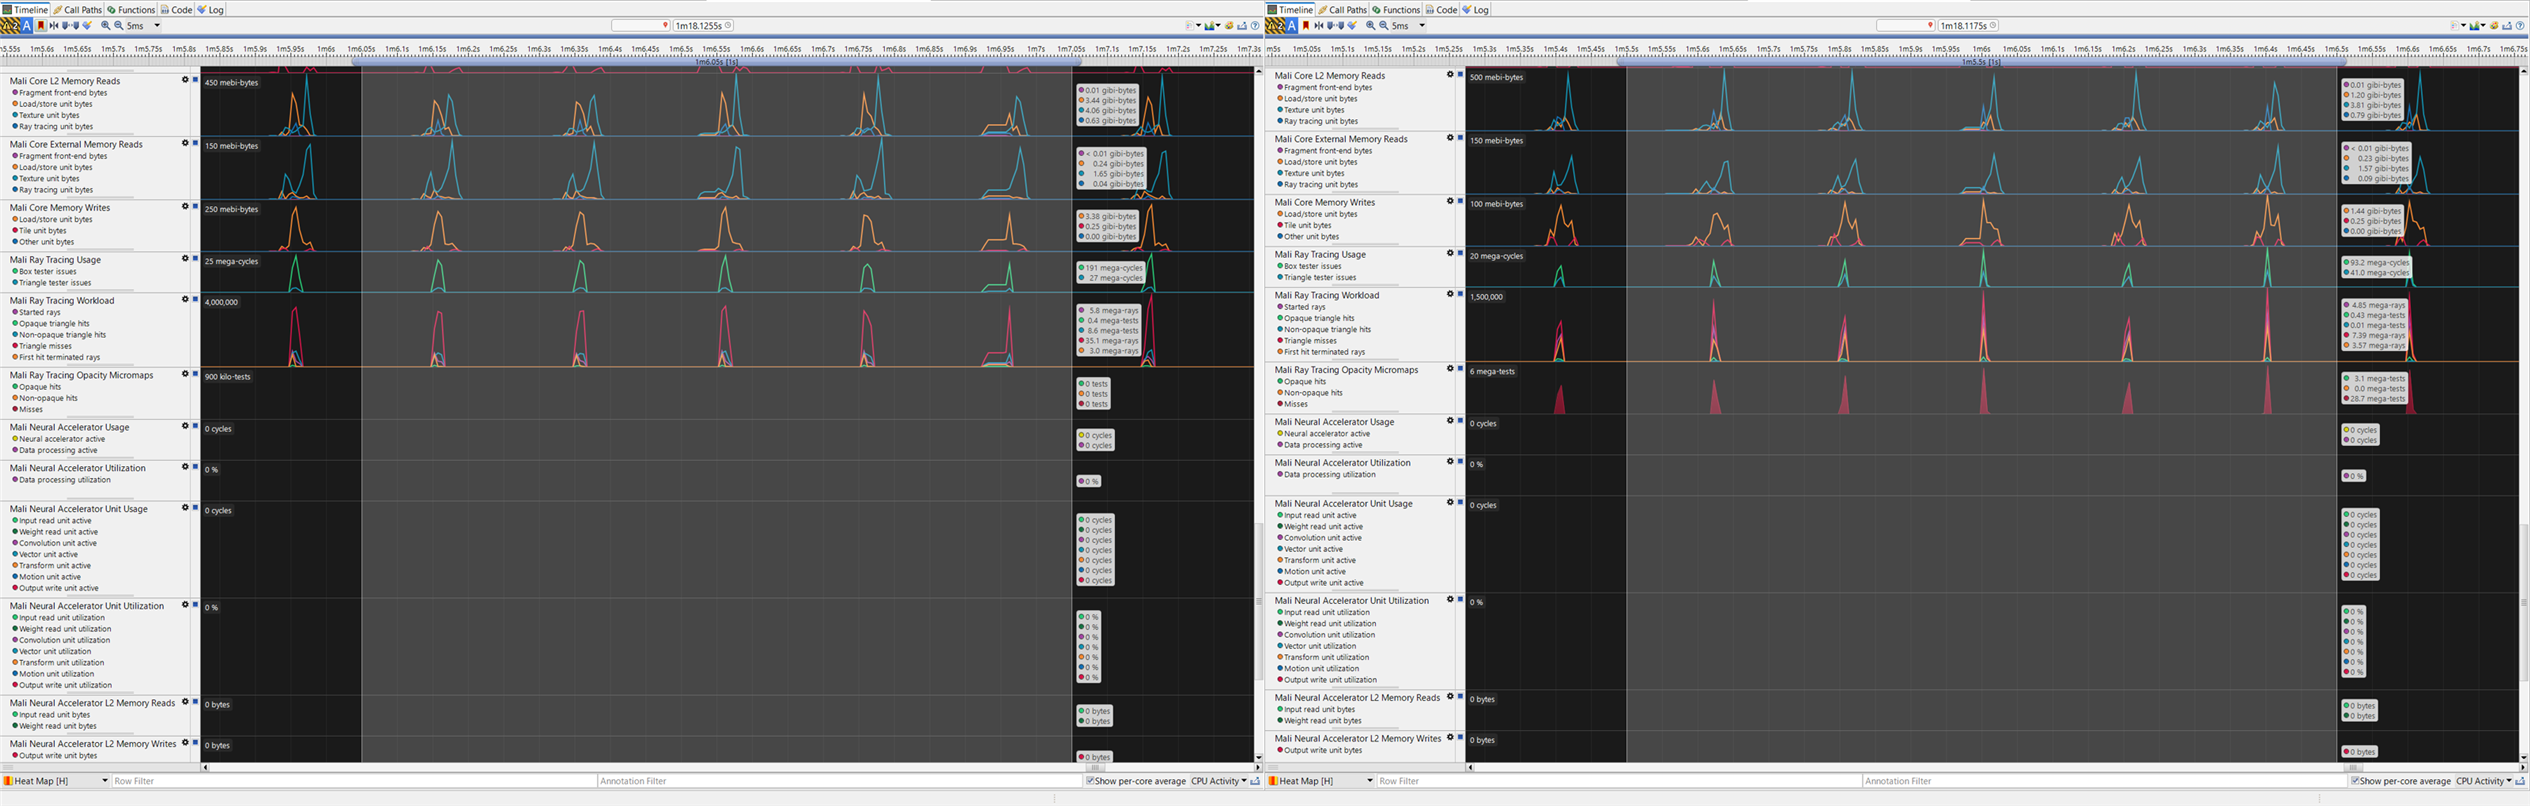
Task: Click the Annotation Filter field in right window
Action: pos(2103,781)
